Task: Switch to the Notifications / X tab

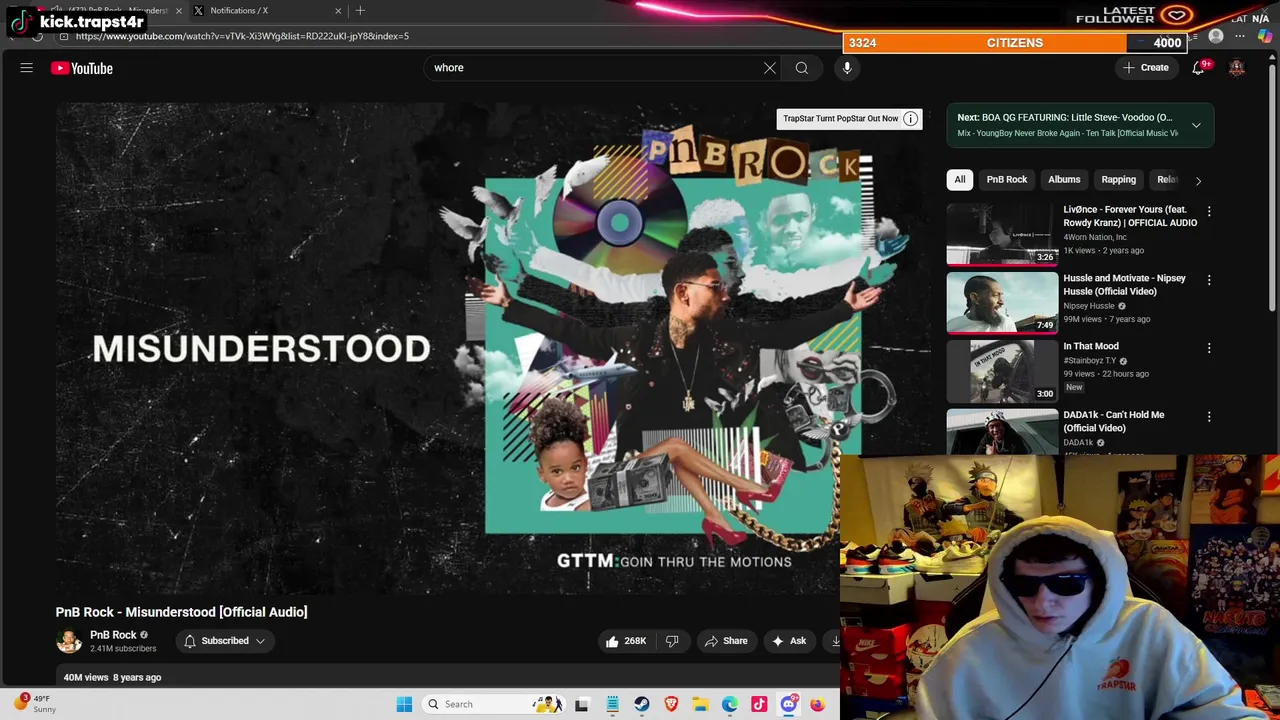Action: [266, 11]
